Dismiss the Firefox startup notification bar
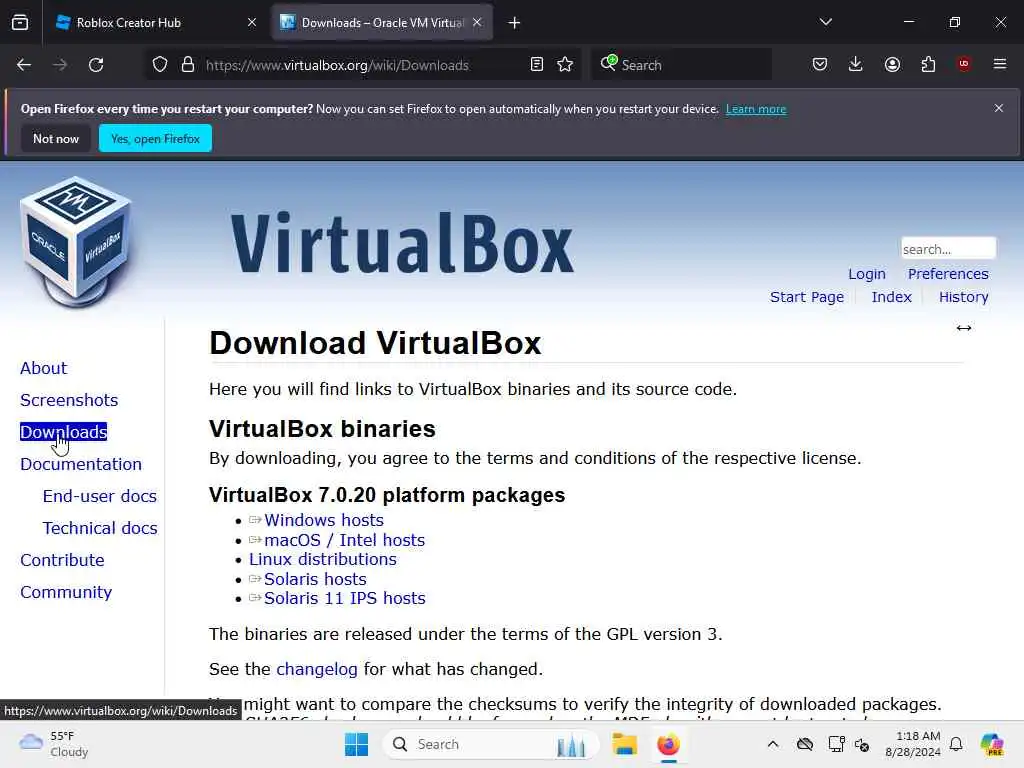1024x768 pixels. click(999, 108)
